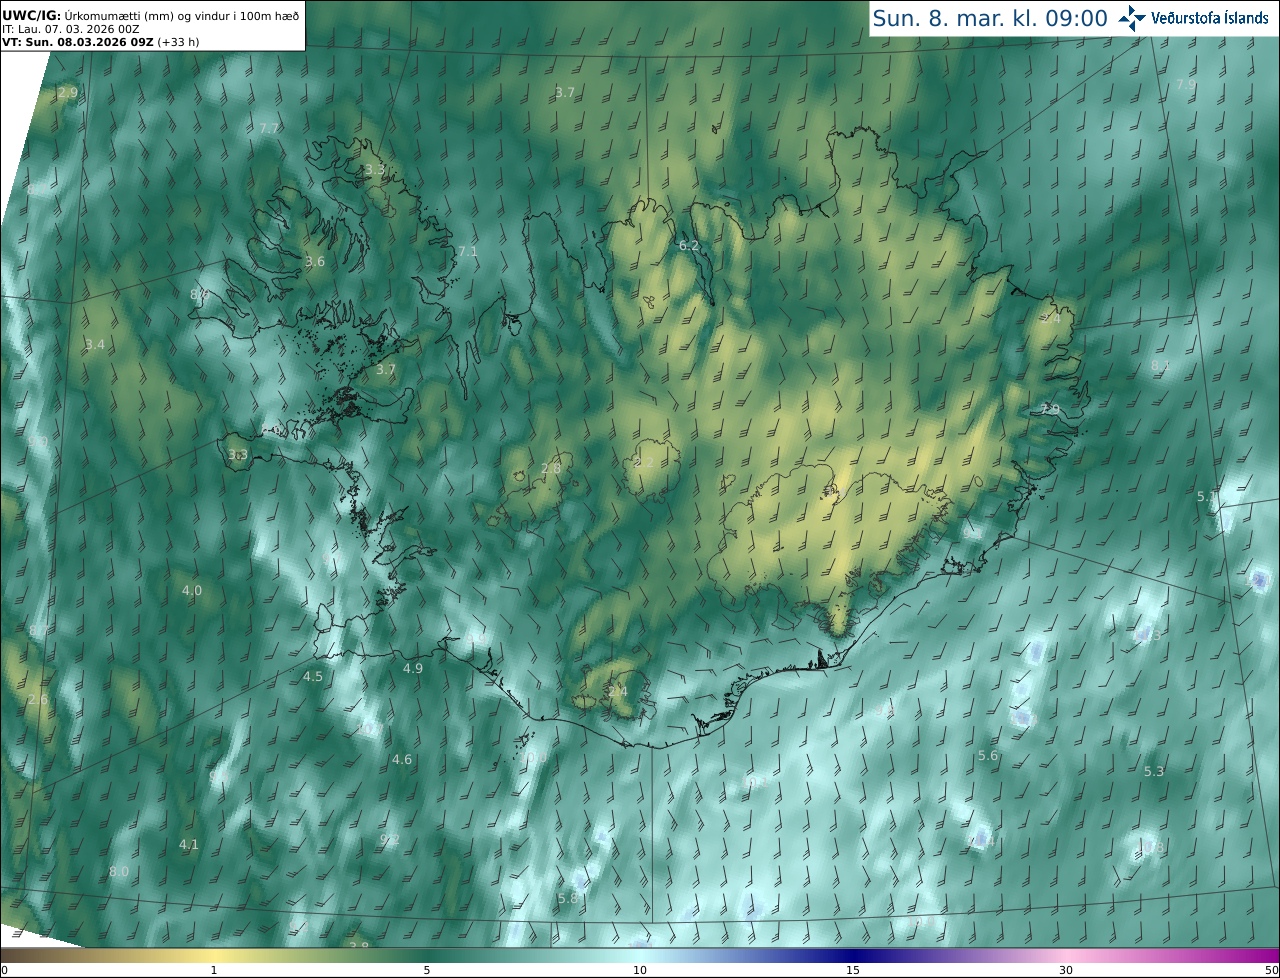Screen dimensions: 1280x978
Task: Click the map value '7.7'
Action: [269, 129]
